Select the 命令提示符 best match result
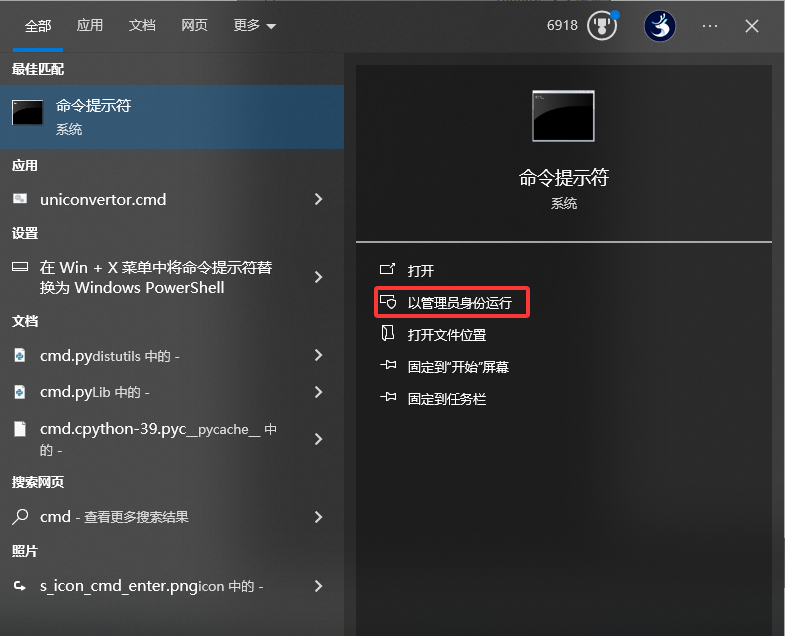 172,117
